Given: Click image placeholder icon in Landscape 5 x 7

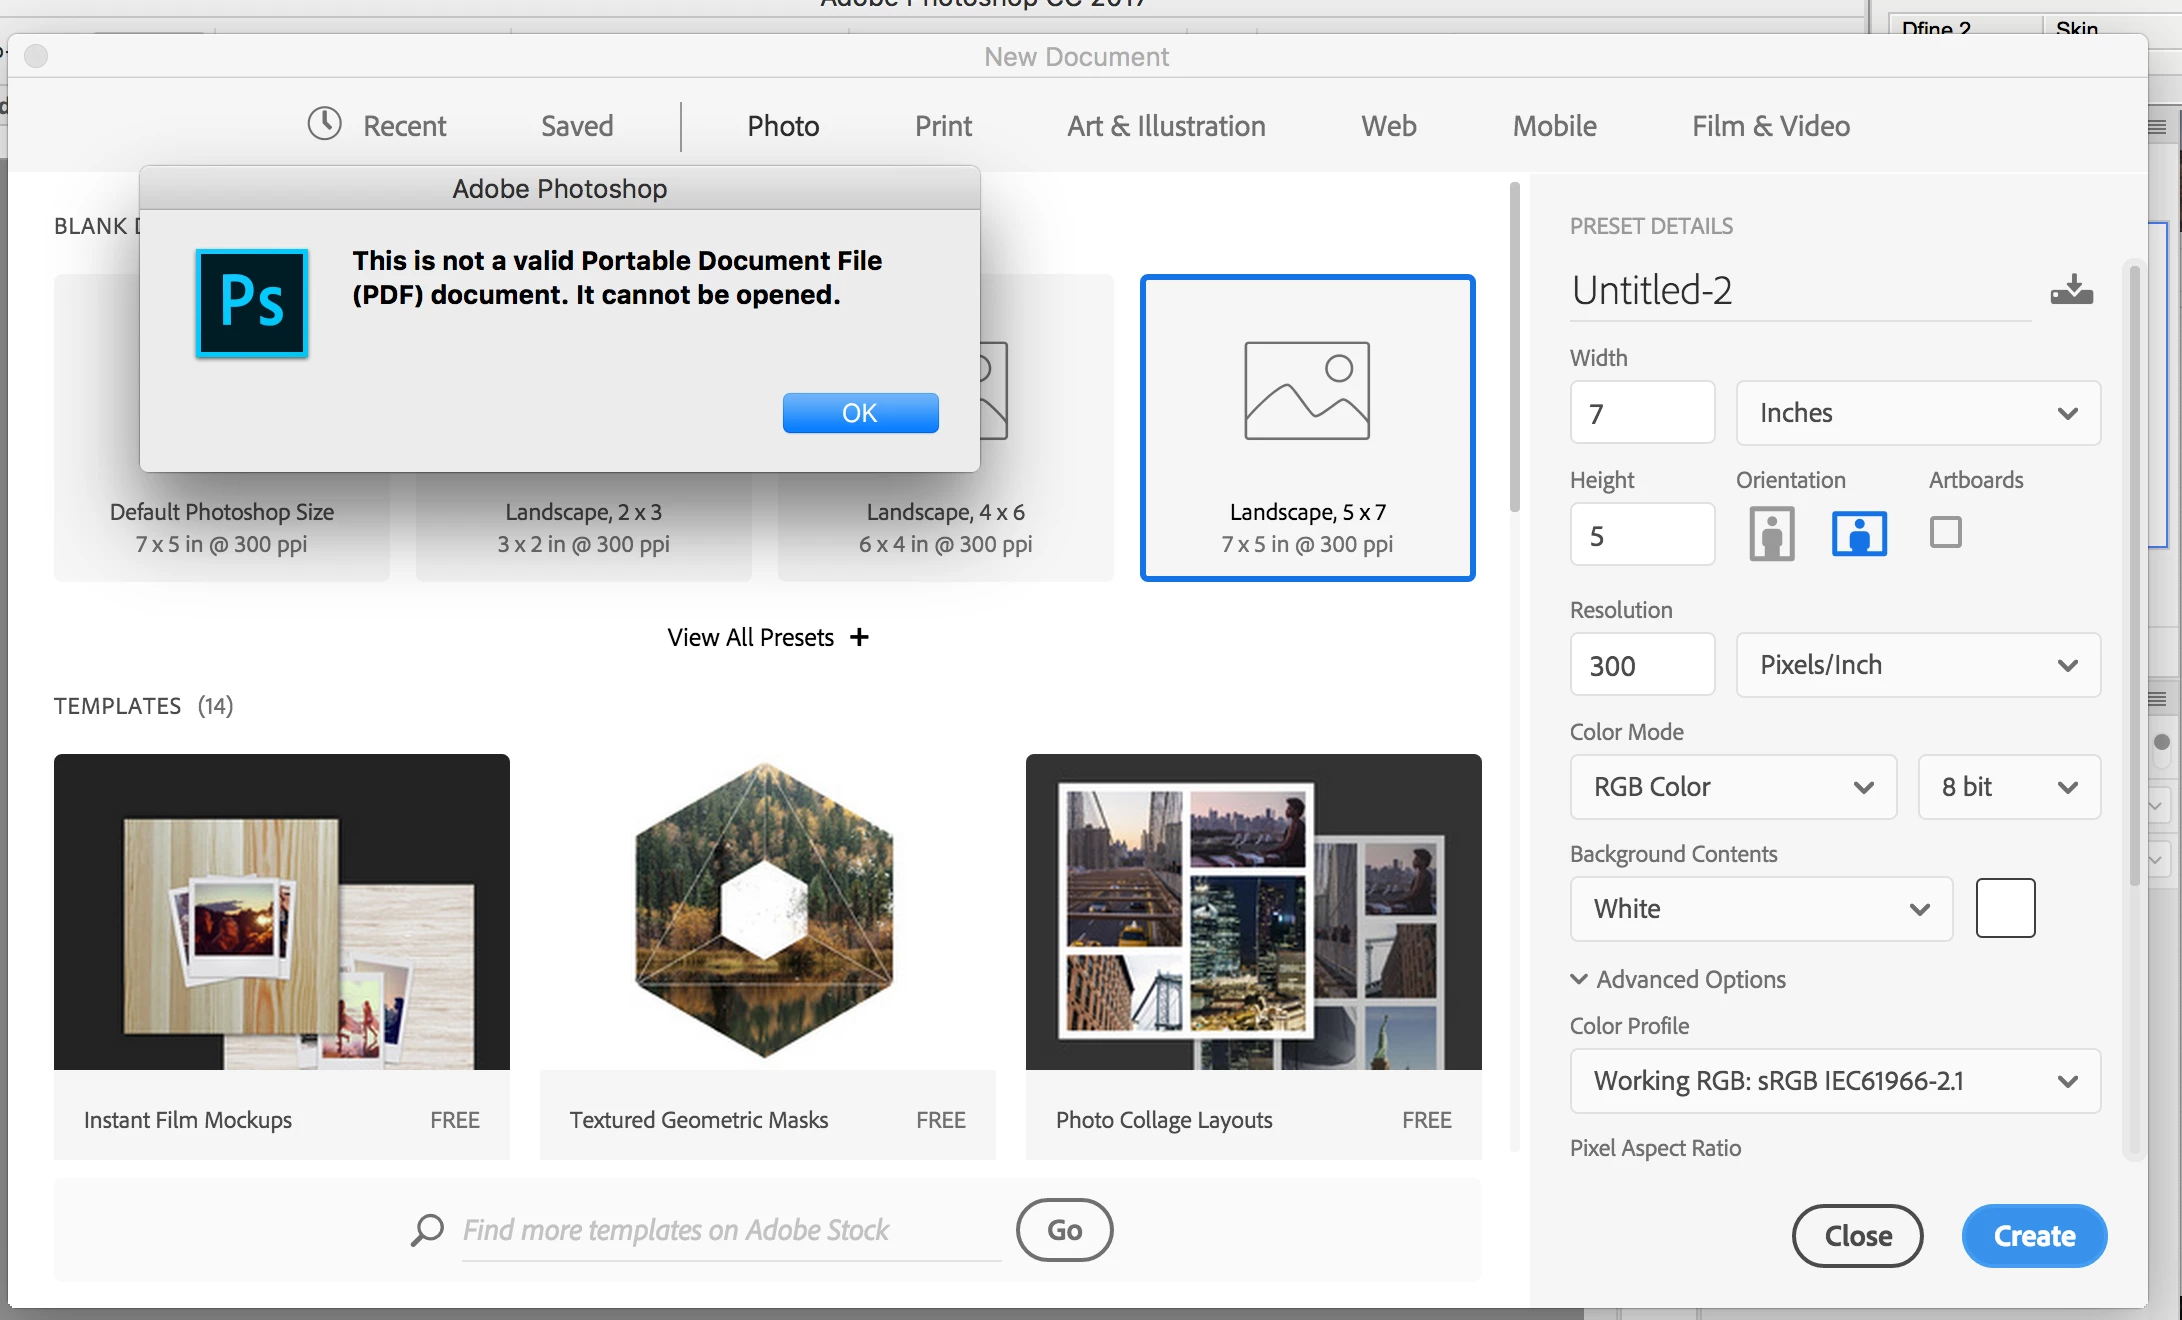Looking at the screenshot, I should pos(1306,390).
